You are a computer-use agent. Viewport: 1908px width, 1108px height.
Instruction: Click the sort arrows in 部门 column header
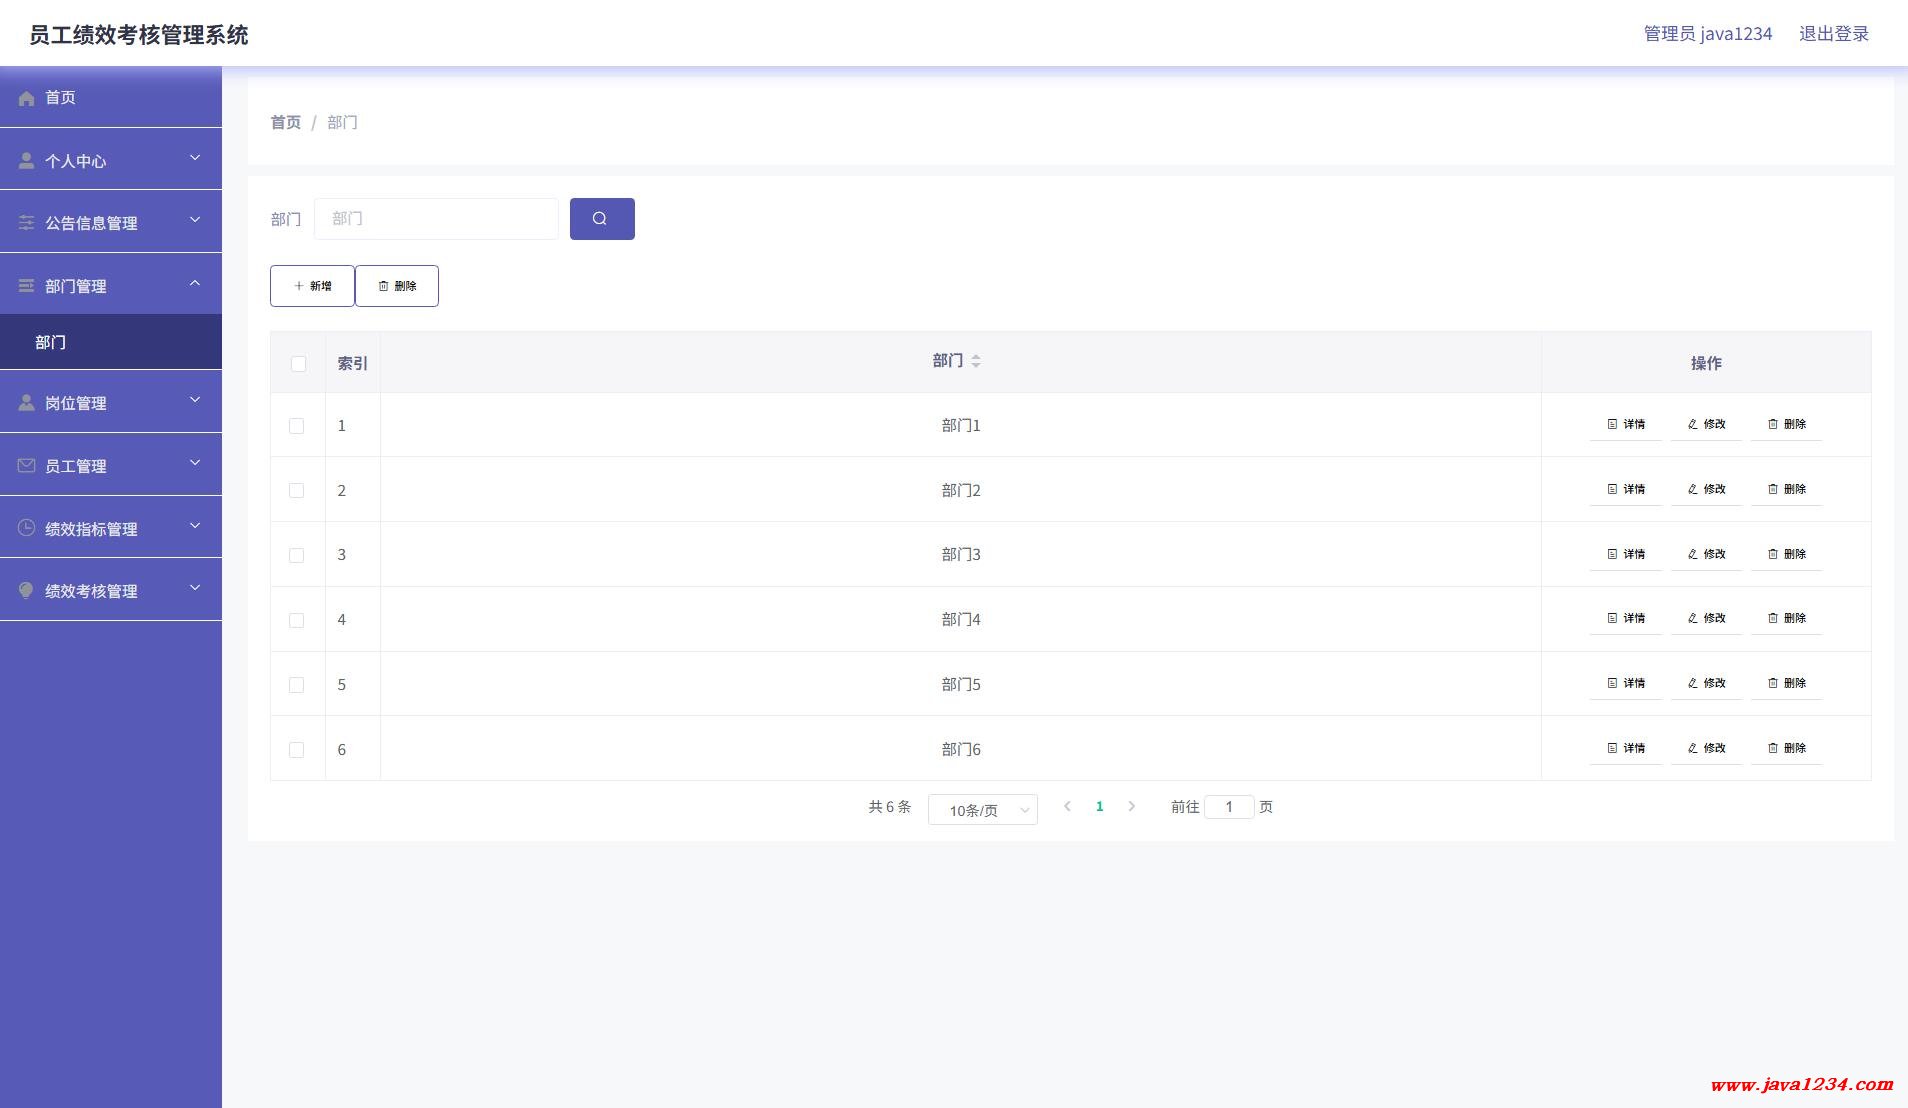976,361
